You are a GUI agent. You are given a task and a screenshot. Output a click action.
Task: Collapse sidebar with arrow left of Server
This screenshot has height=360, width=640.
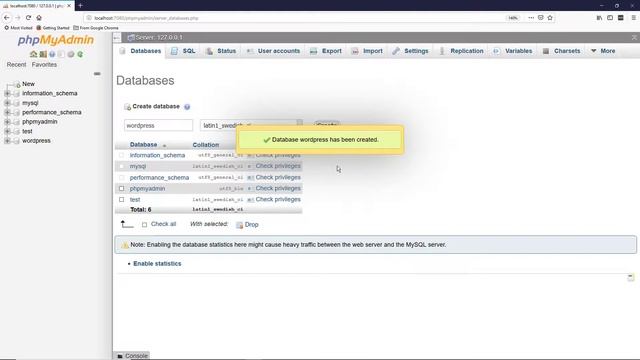[x=117, y=38]
